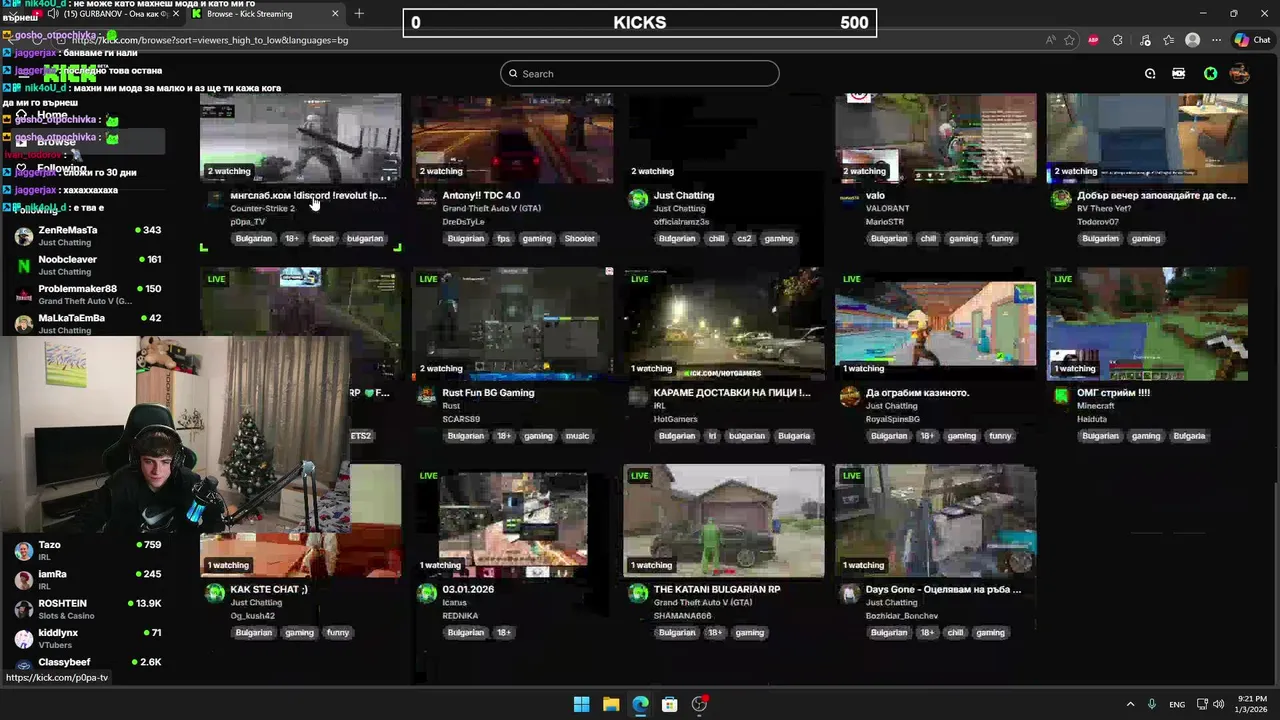
Task: Click officialramz3s channel avatar
Action: [638, 199]
